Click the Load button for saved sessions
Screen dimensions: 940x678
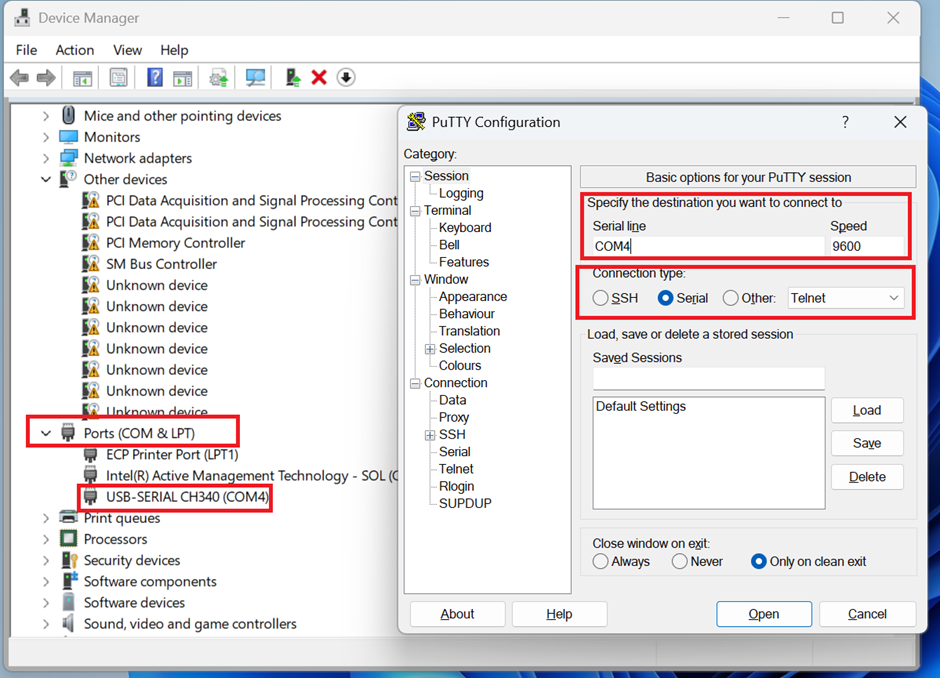click(867, 410)
